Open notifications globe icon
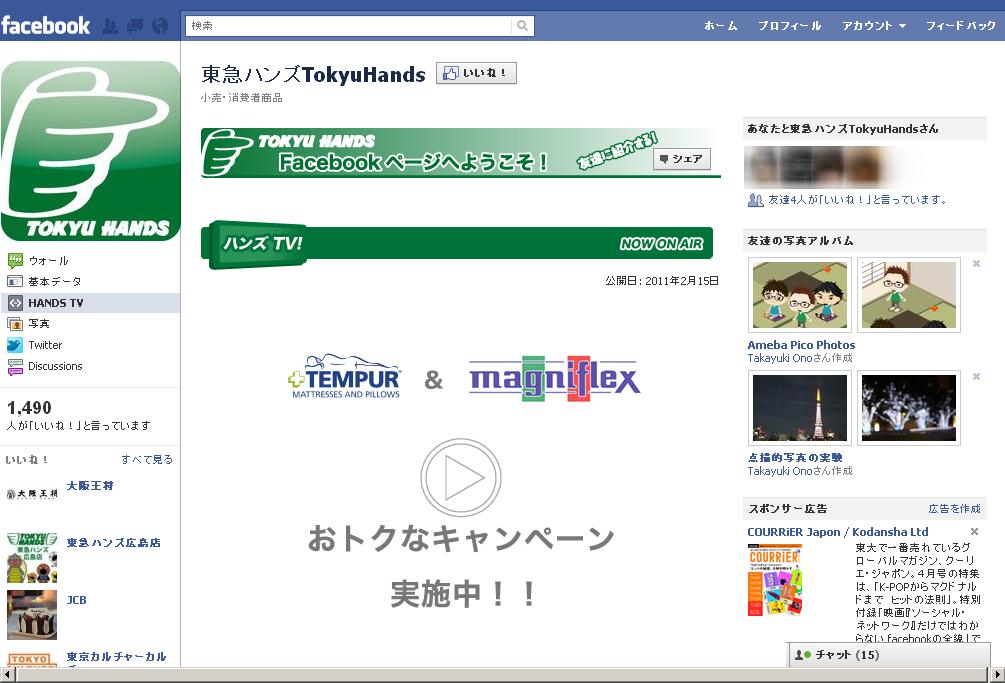This screenshot has height=683, width=1005. [x=160, y=26]
